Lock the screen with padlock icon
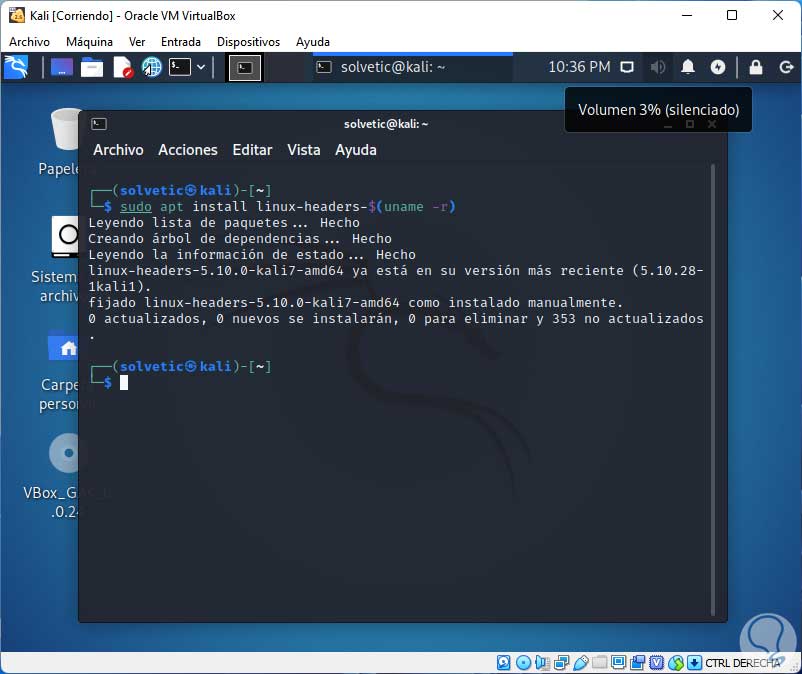 point(755,67)
